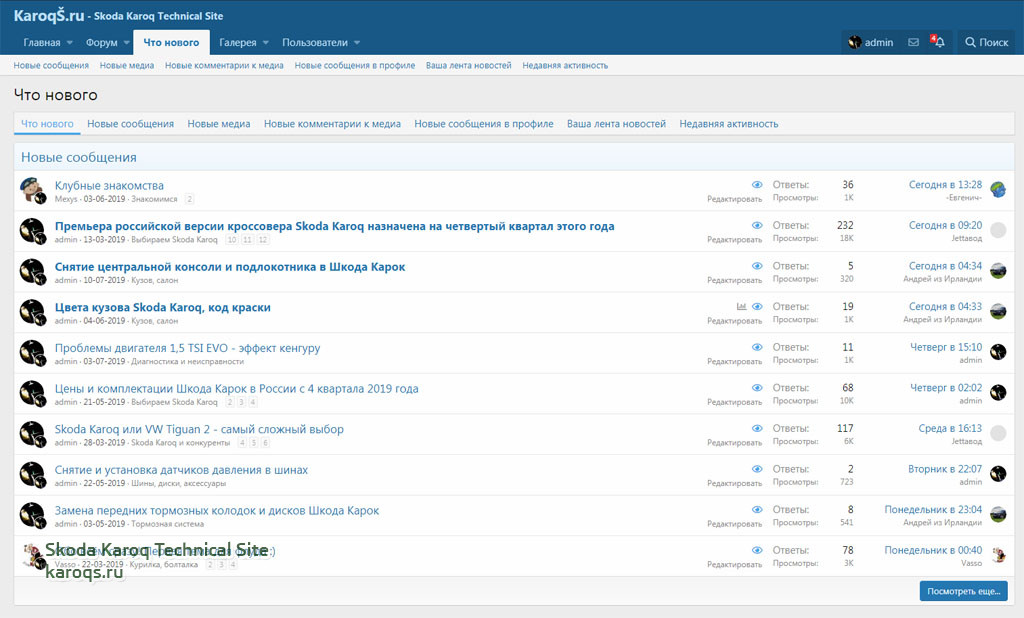Image resolution: width=1024 pixels, height=618 pixels.
Task: Click the poll chart icon in Цвета кузова row
Action: pos(741,306)
